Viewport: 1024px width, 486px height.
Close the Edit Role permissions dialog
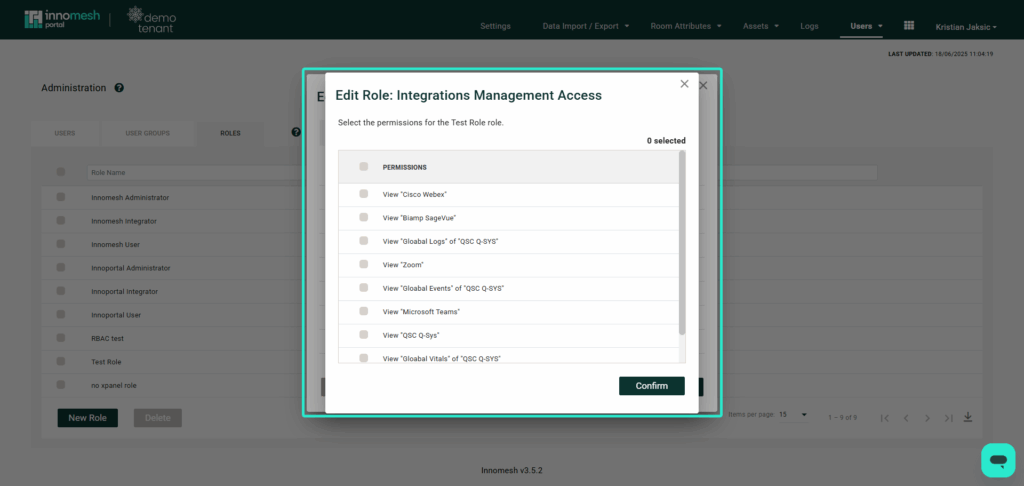click(684, 84)
